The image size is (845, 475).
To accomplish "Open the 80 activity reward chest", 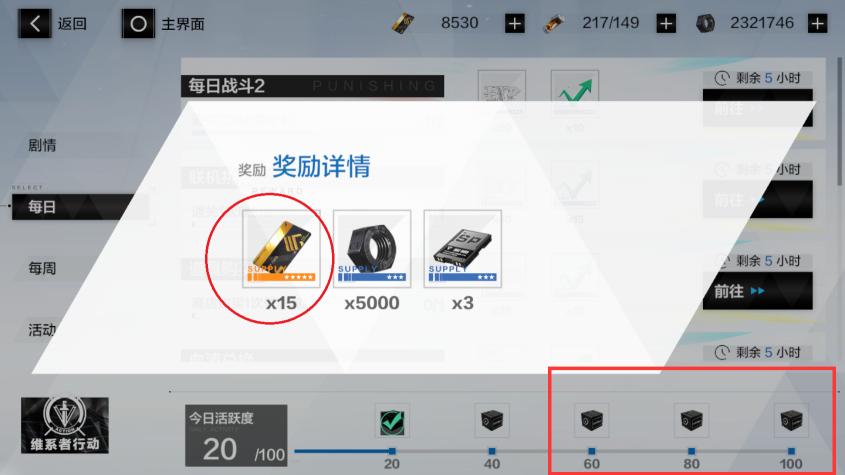I will pos(691,421).
